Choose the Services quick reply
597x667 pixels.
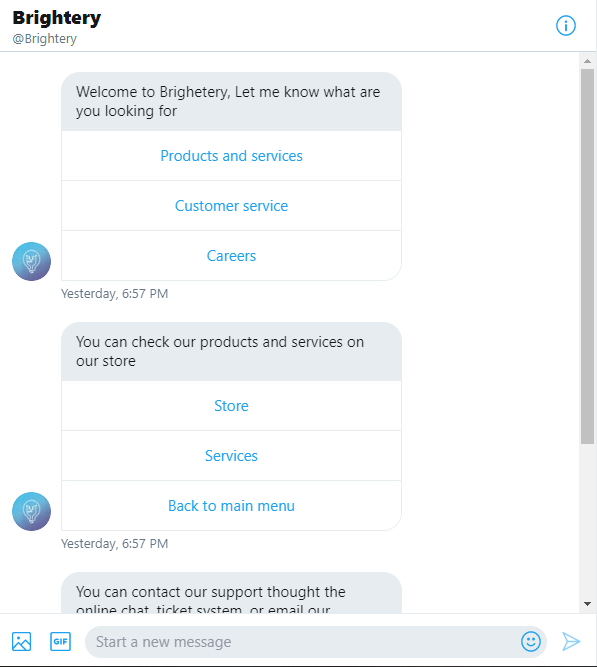click(231, 456)
